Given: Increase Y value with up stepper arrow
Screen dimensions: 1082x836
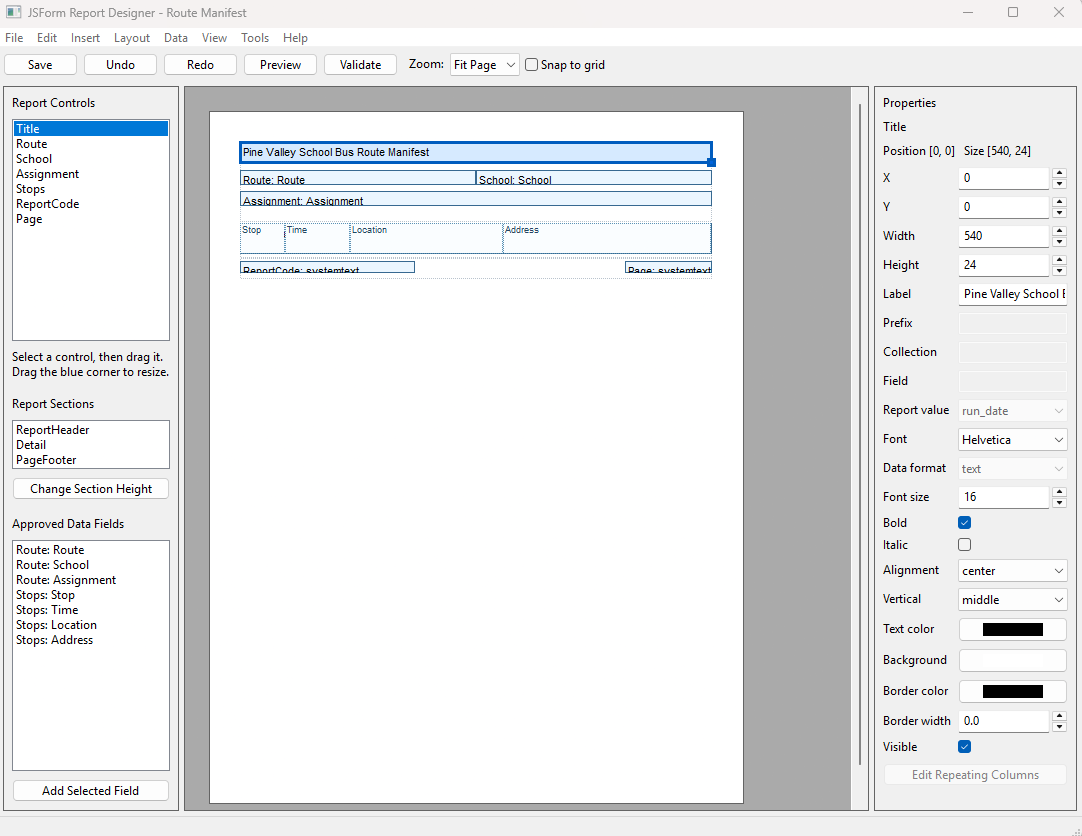Looking at the screenshot, I should tap(1059, 202).
